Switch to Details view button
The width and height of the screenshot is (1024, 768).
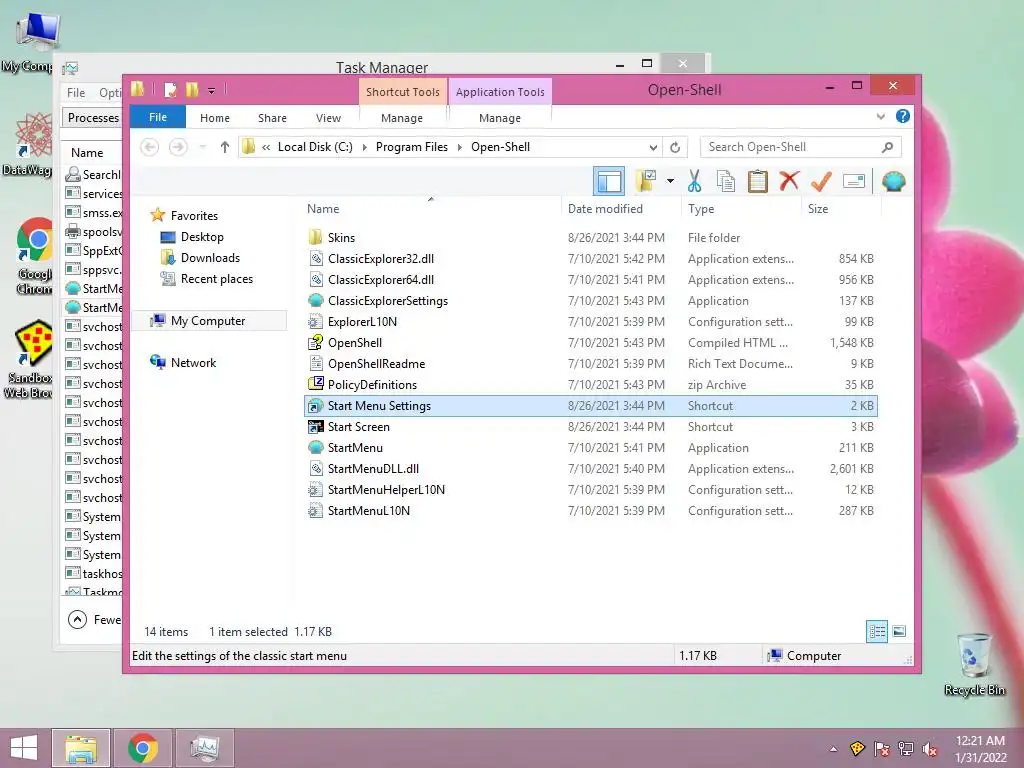(876, 631)
